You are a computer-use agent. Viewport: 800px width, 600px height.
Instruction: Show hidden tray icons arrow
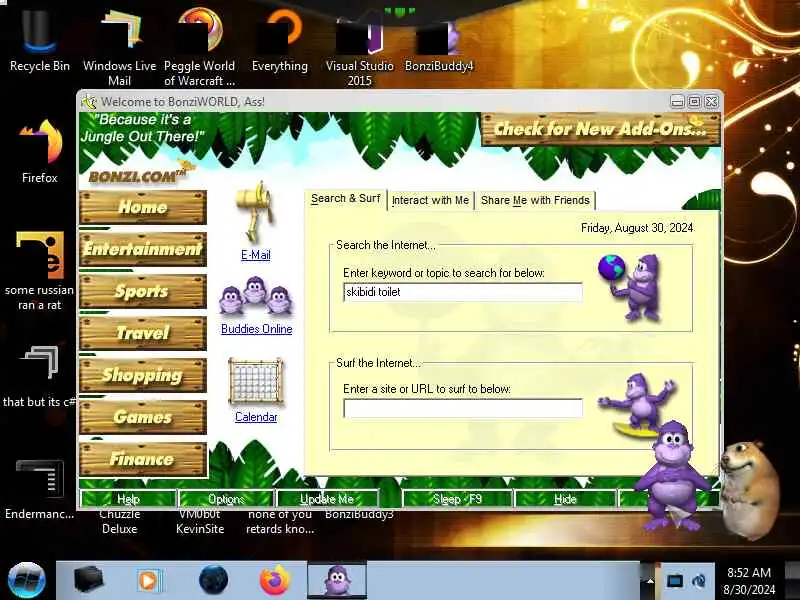(x=650, y=581)
